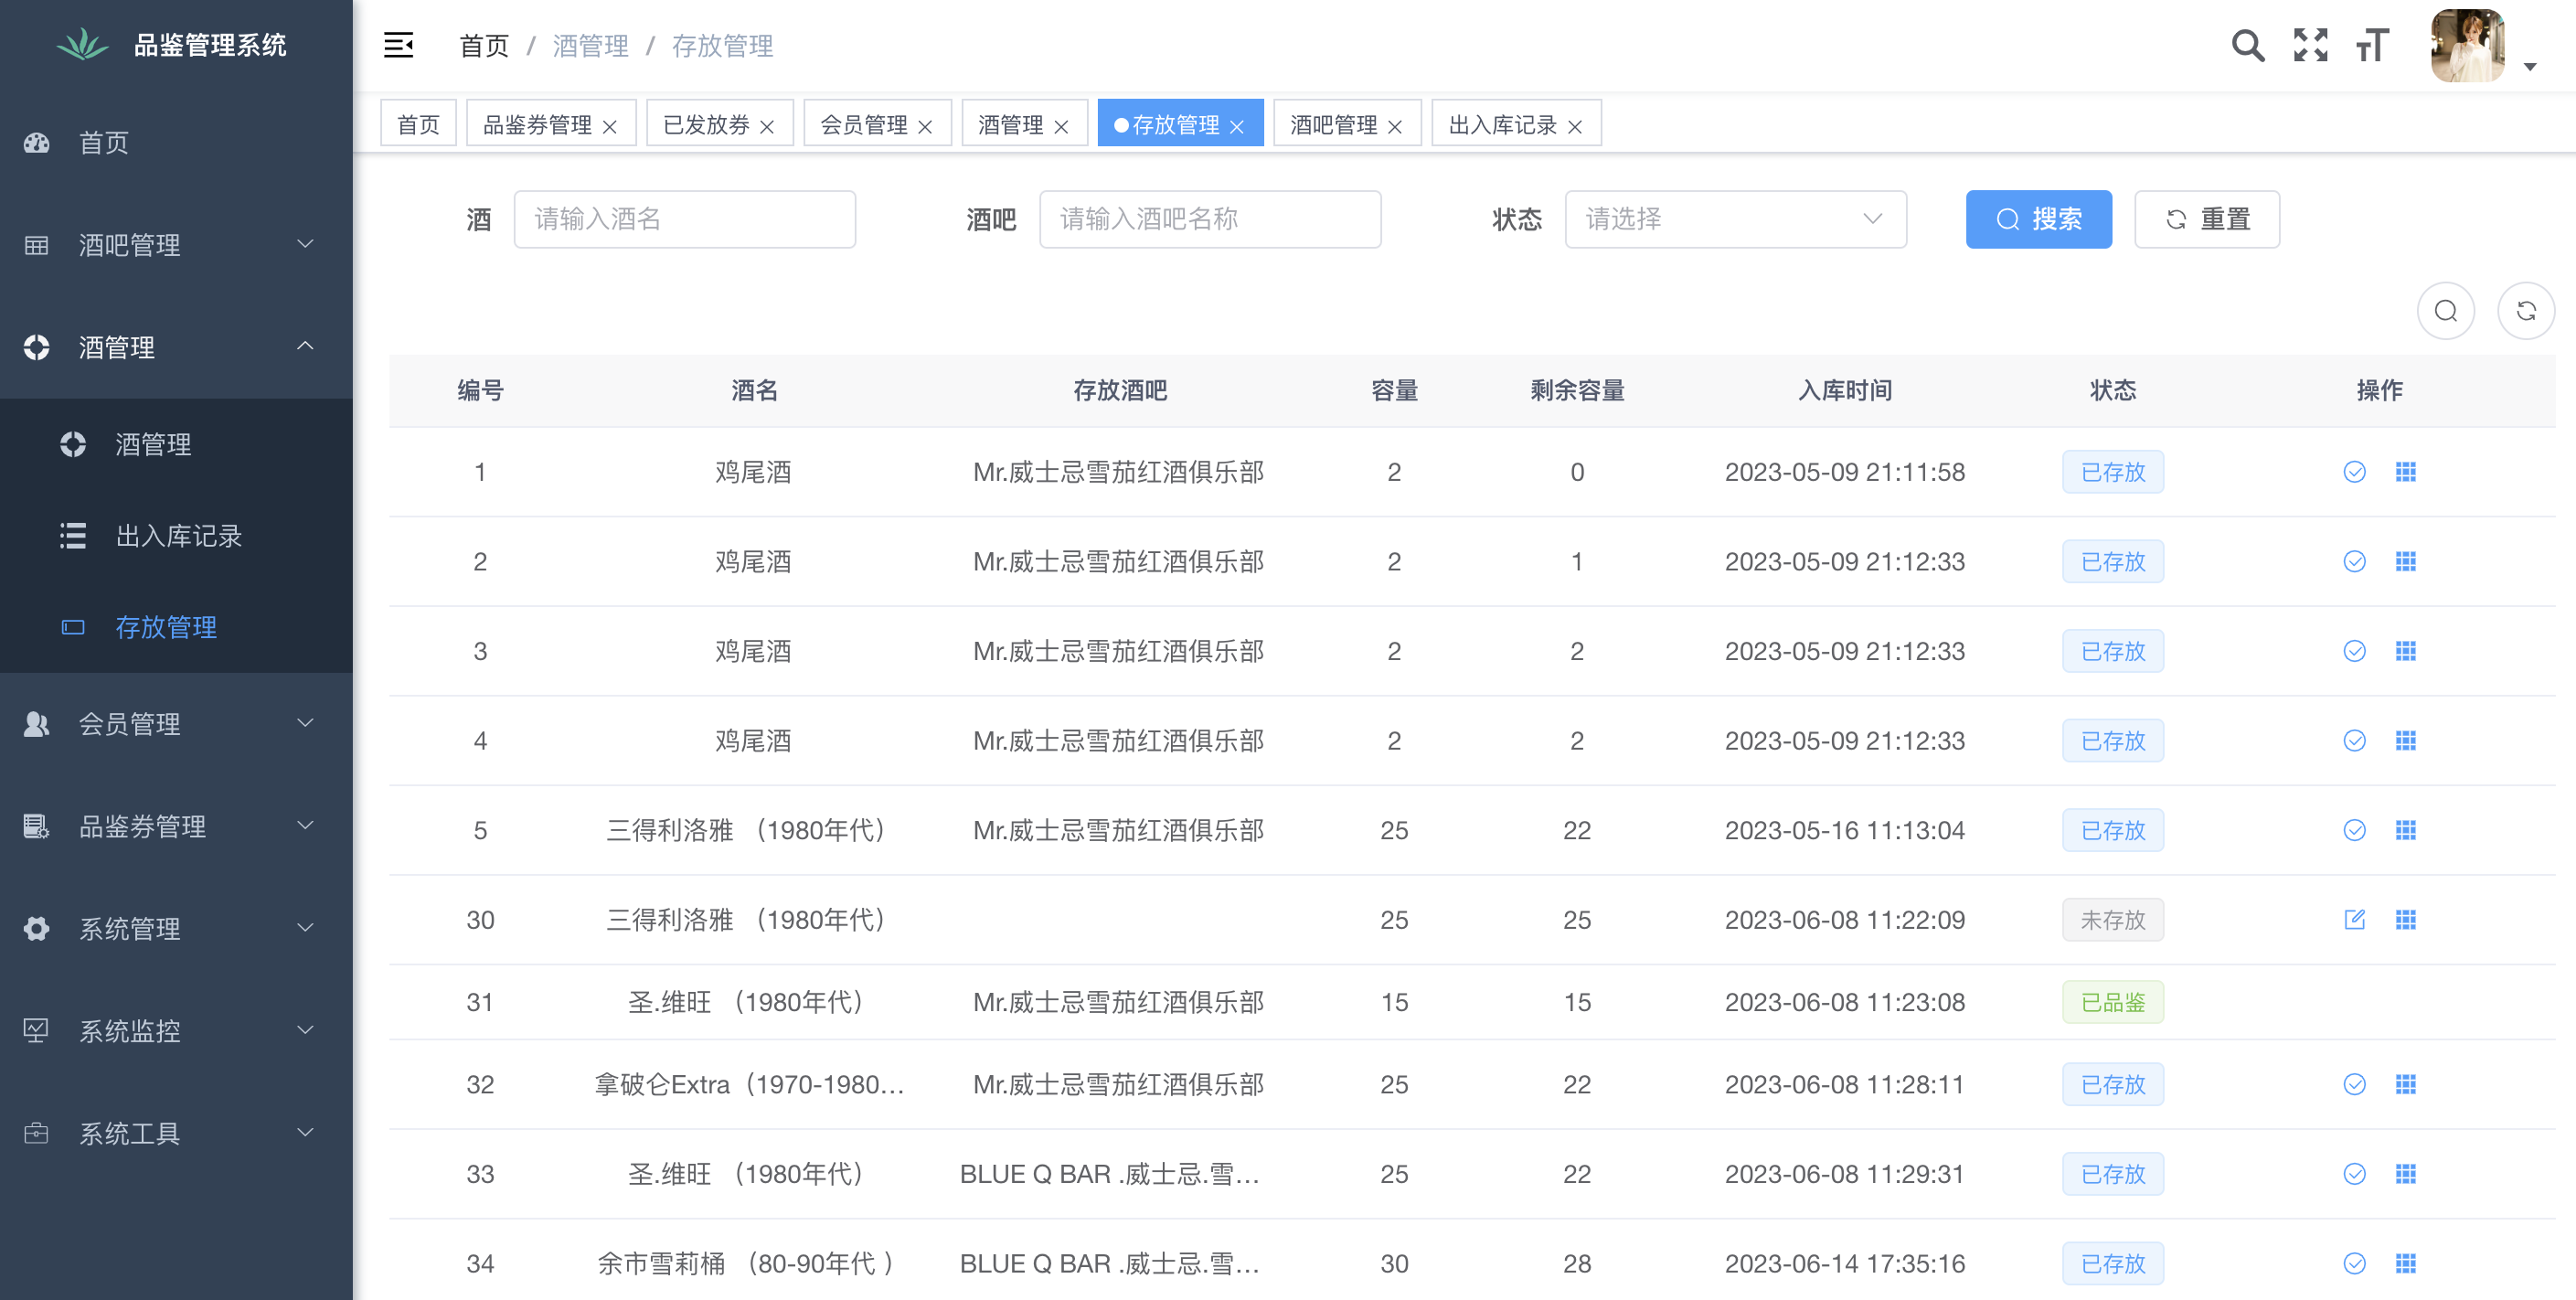Click the check-circle icon in row 4

(x=2355, y=741)
